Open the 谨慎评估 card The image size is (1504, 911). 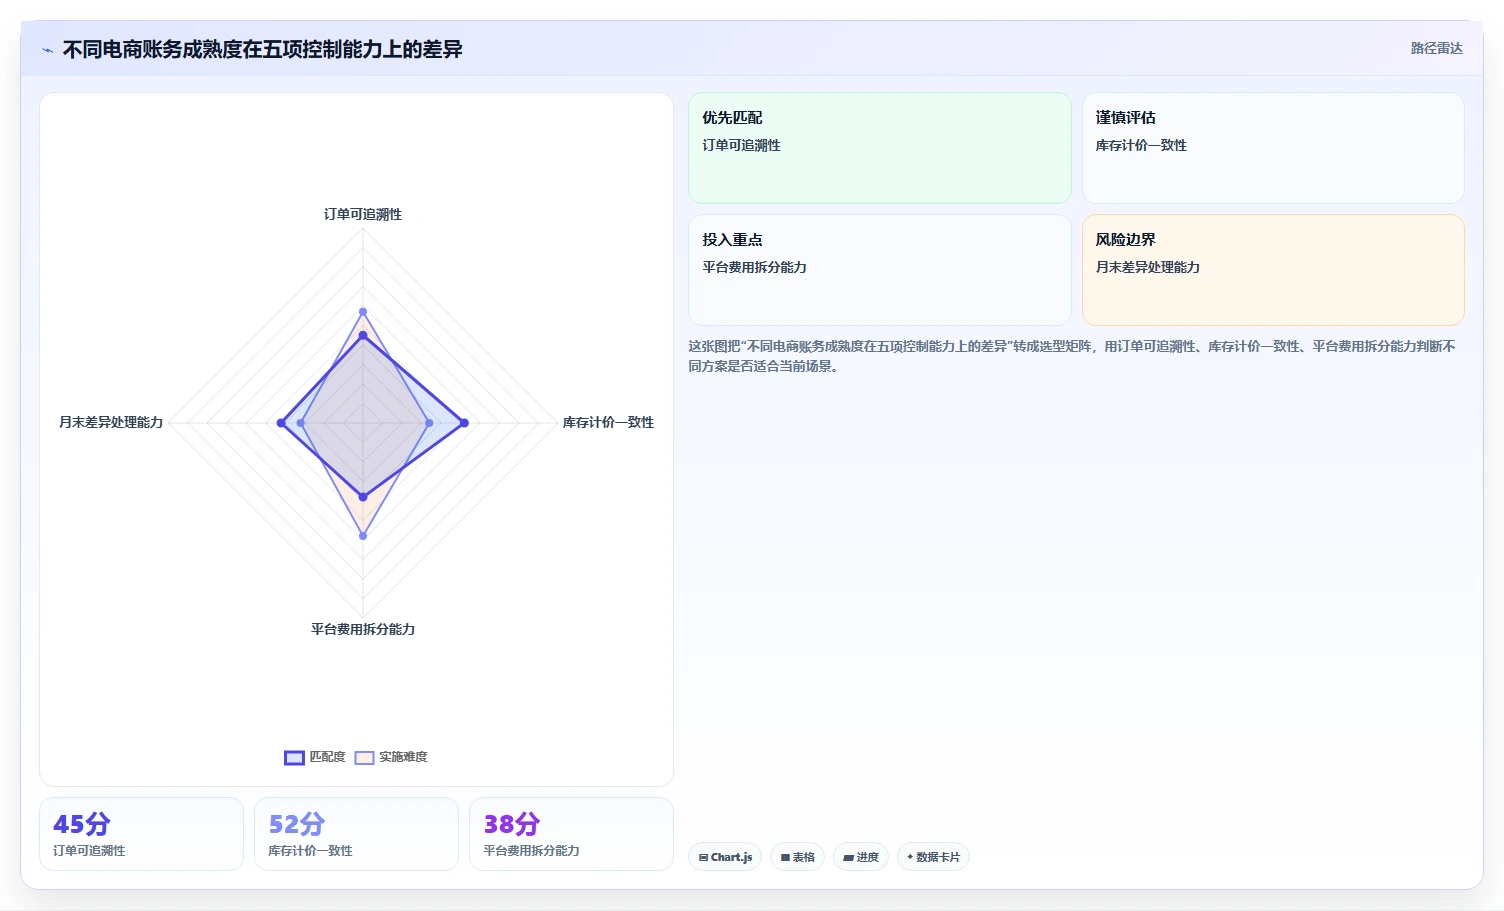[1273, 148]
